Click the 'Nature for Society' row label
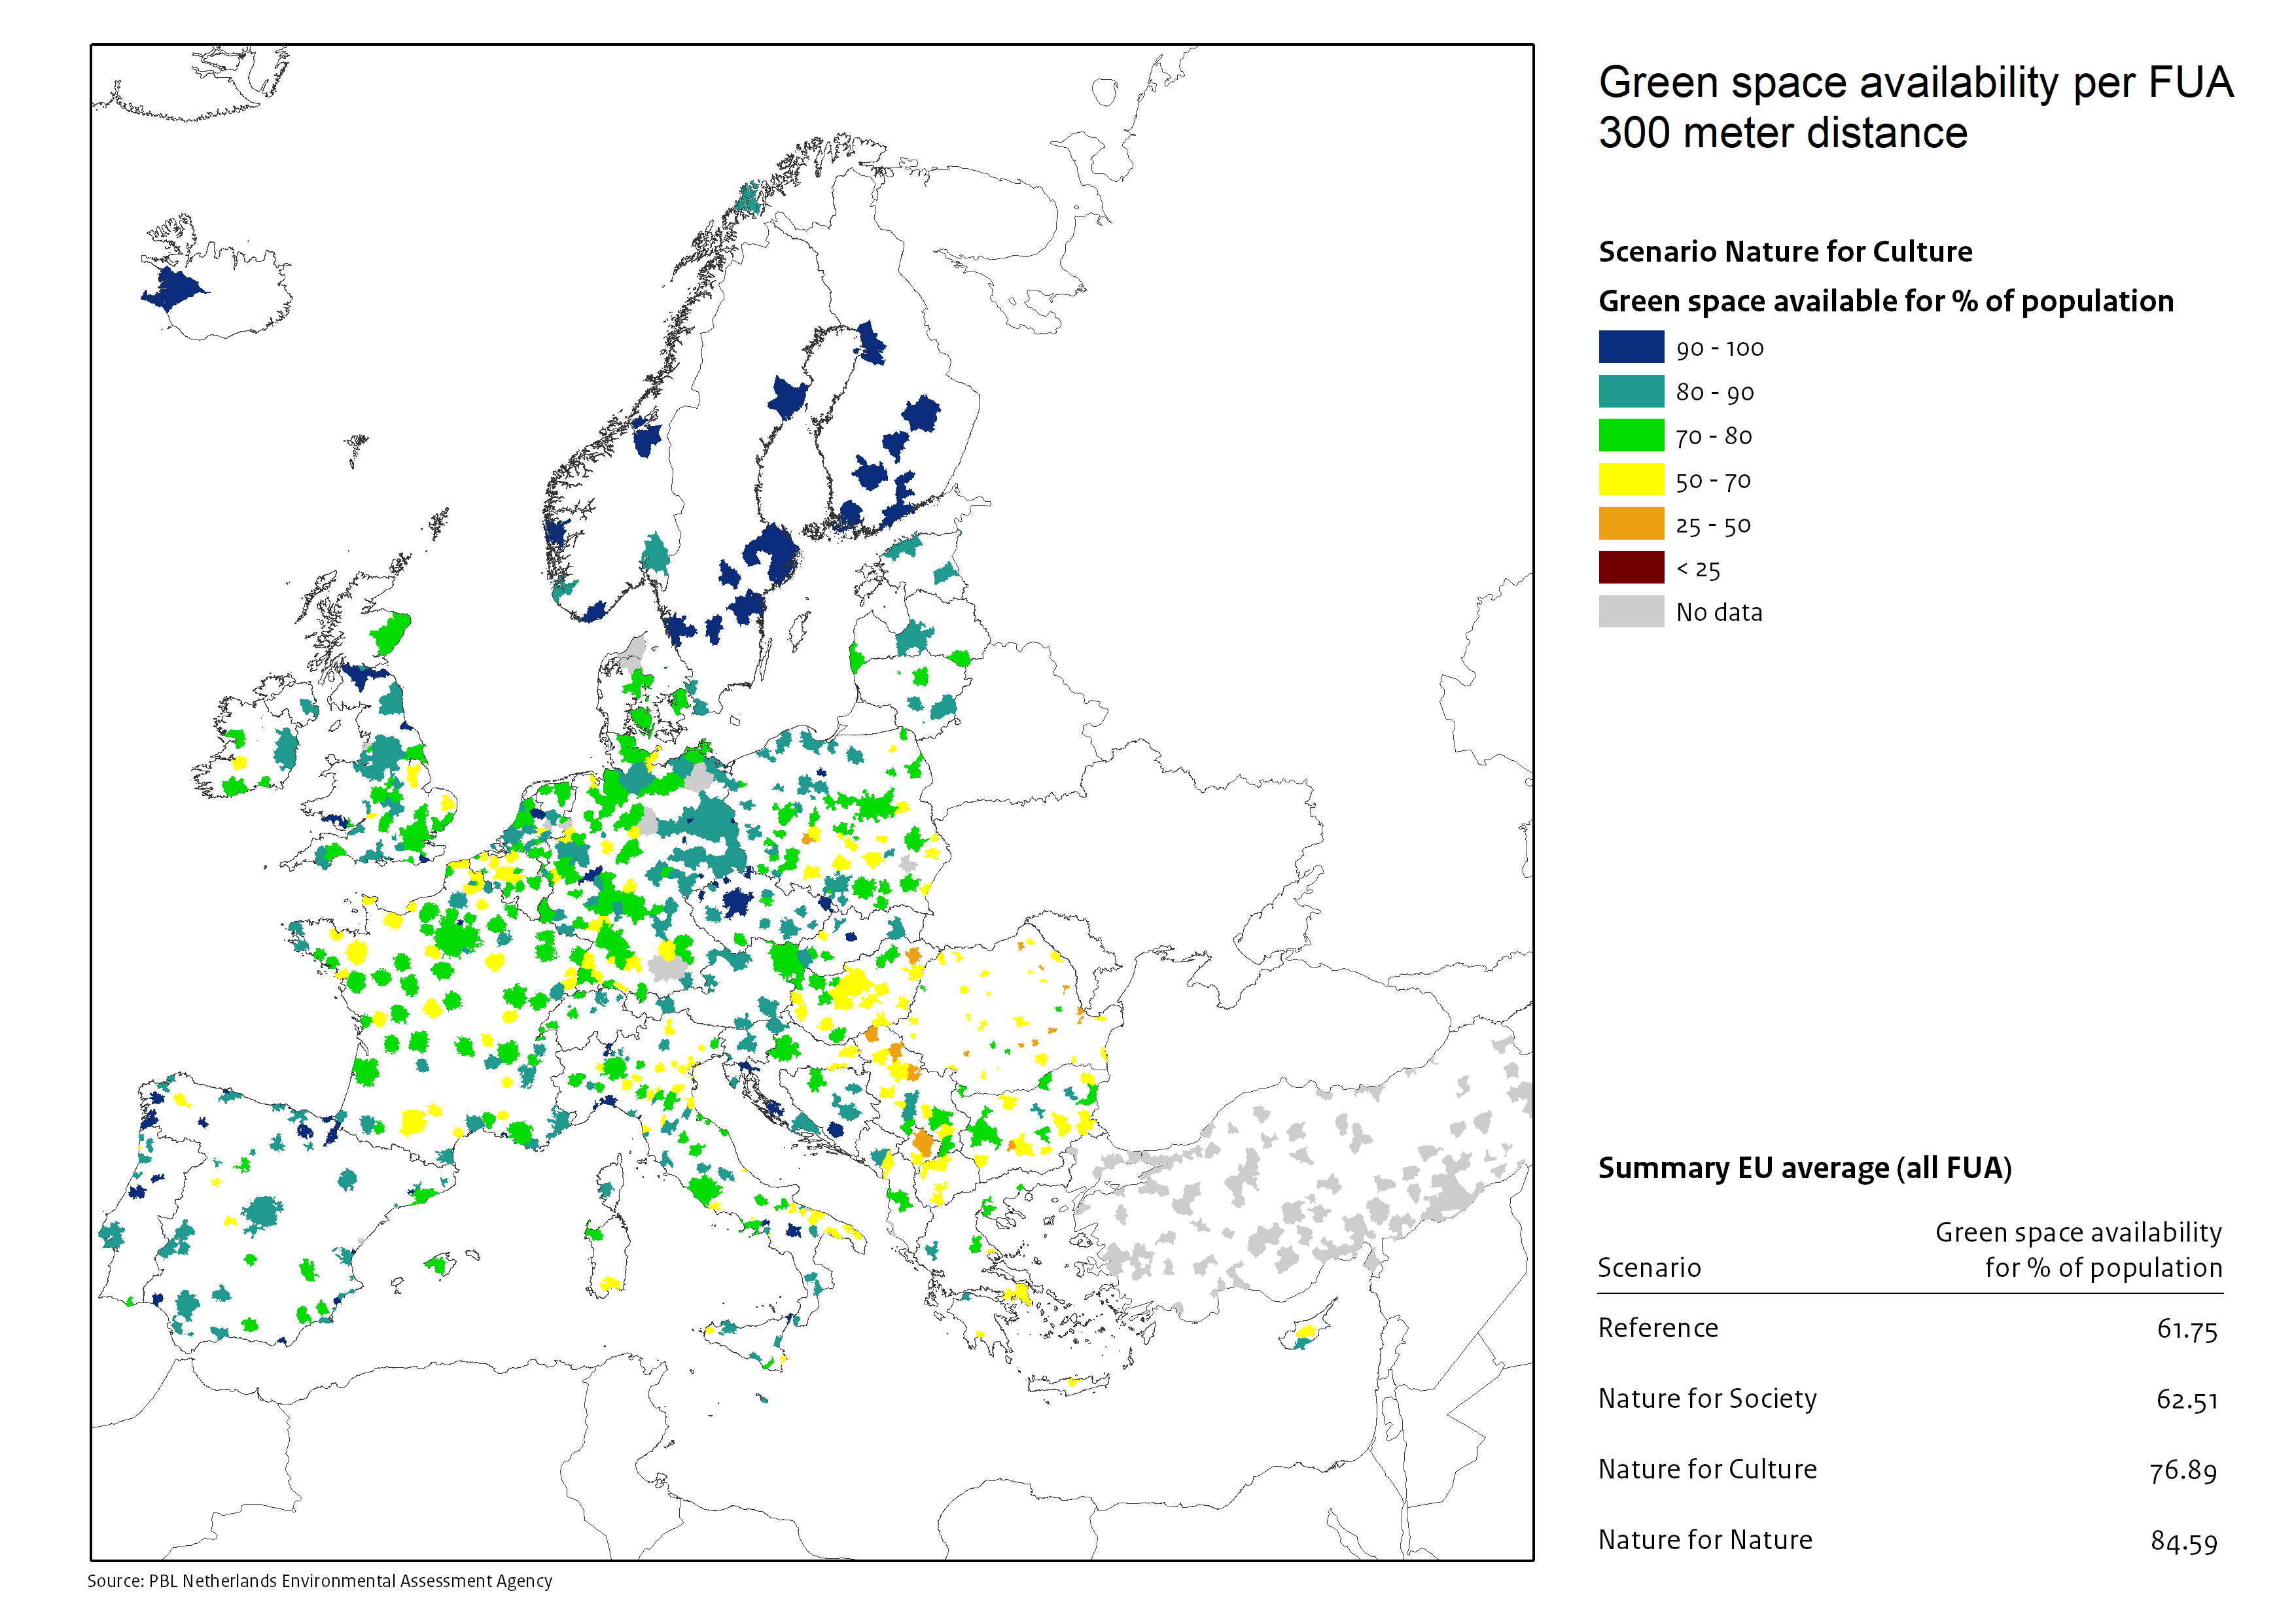Screen dimensions: 2296x1623 pyautogui.click(x=1707, y=1398)
